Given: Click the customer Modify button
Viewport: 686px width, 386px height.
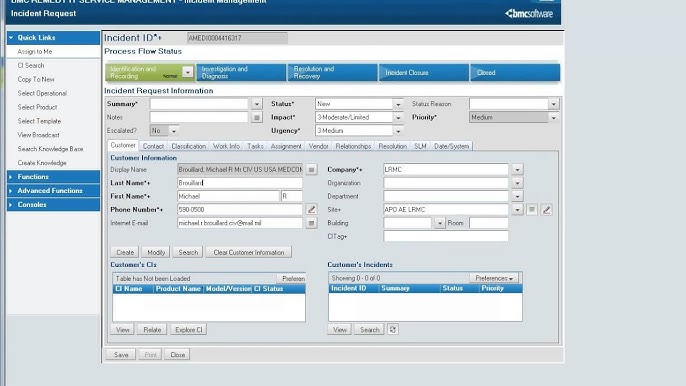Looking at the screenshot, I should pyautogui.click(x=156, y=253).
